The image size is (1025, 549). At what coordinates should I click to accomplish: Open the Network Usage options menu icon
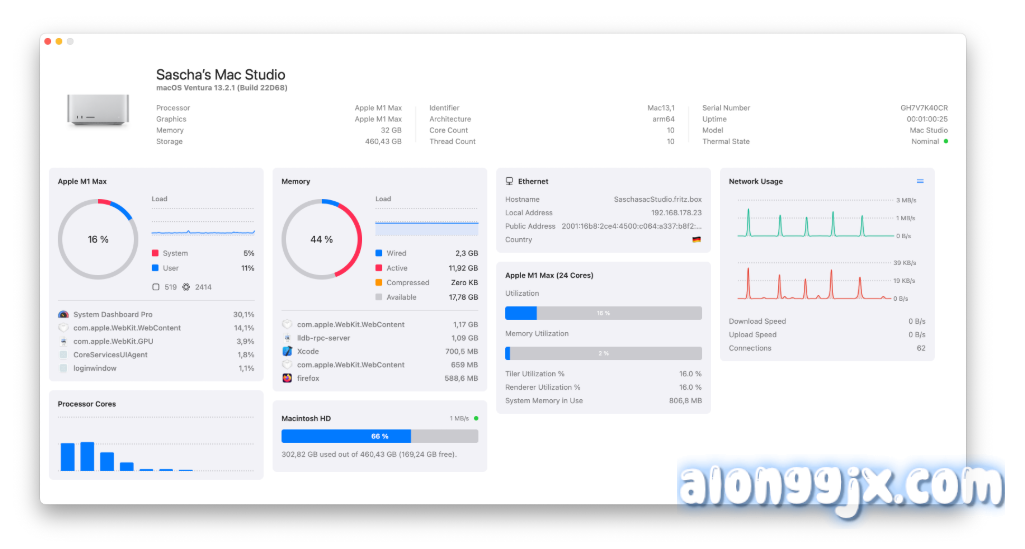920,181
